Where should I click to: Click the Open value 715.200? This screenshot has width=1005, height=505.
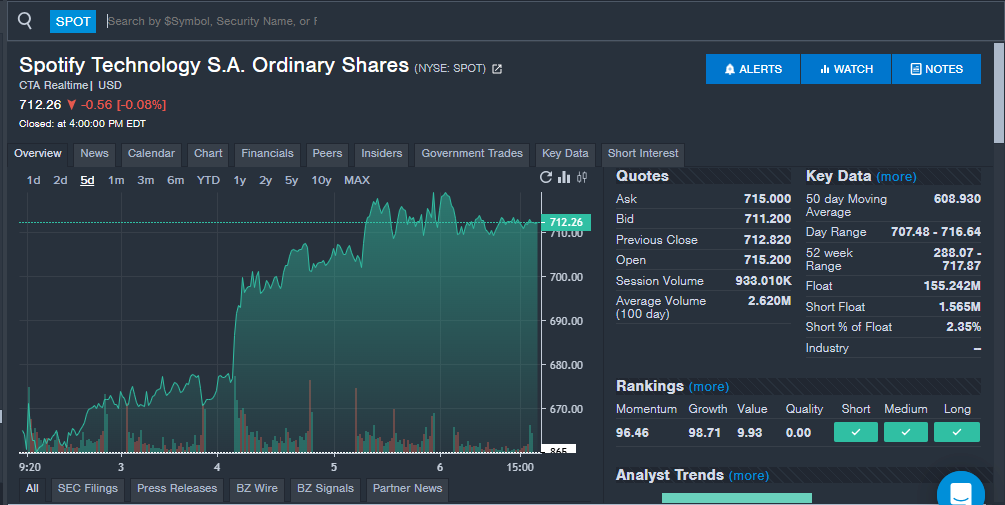[767, 260]
